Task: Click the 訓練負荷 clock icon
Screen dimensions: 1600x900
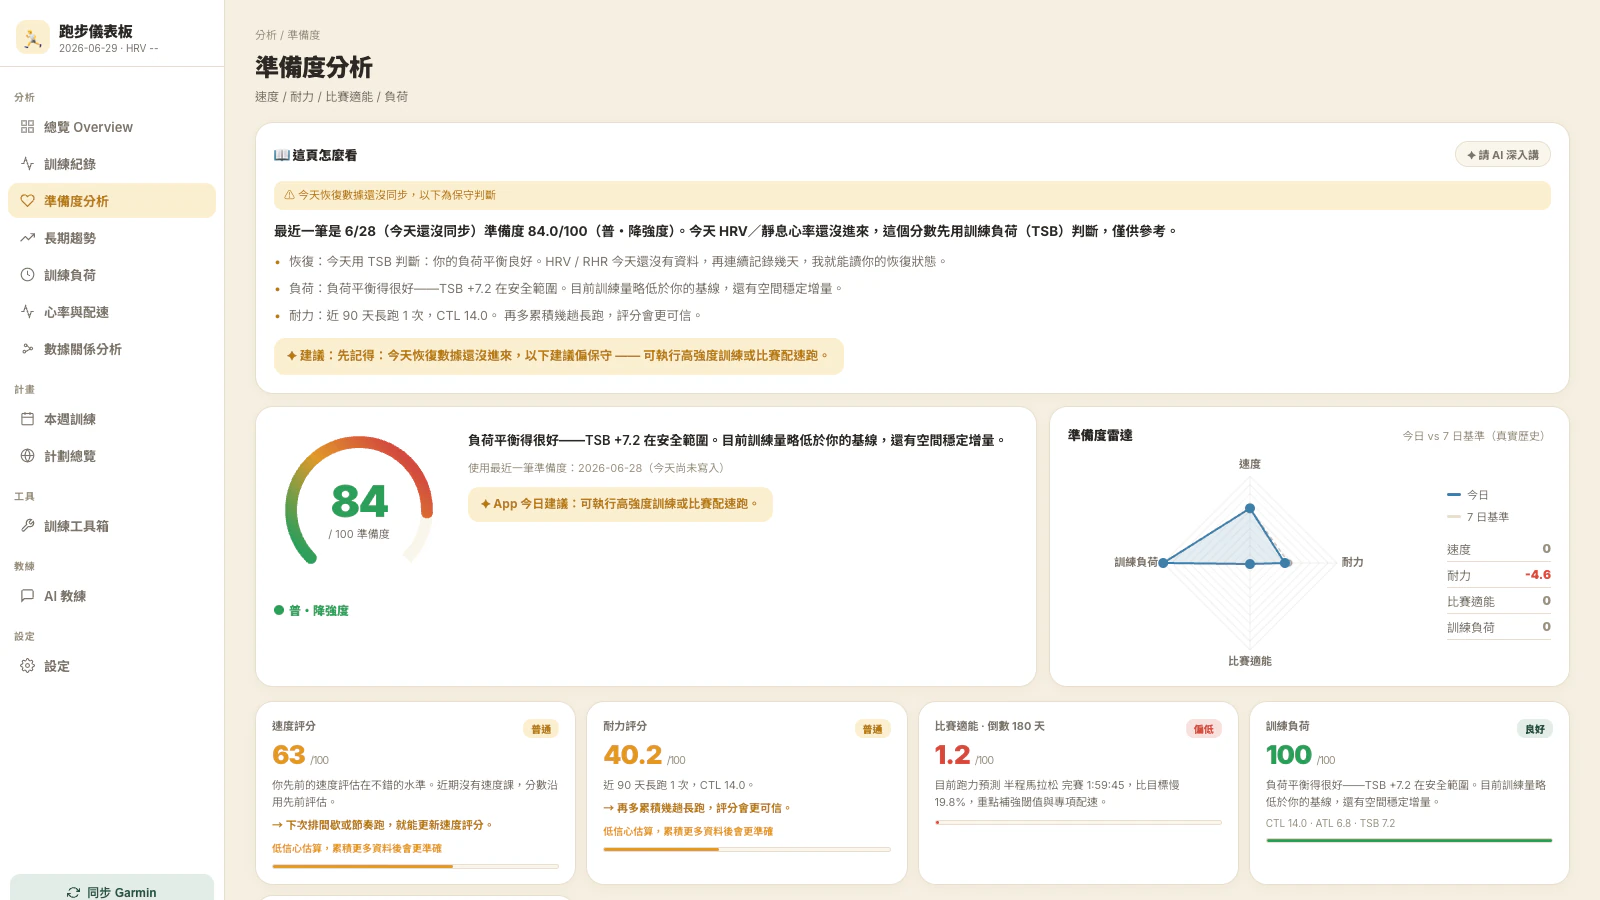Action: (27, 275)
